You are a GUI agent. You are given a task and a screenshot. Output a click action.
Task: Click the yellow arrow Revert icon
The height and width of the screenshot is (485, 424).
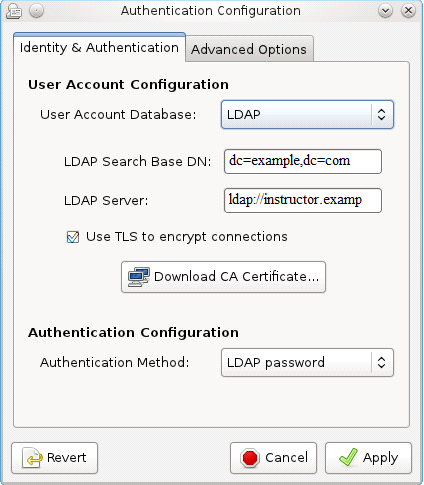[x=33, y=458]
